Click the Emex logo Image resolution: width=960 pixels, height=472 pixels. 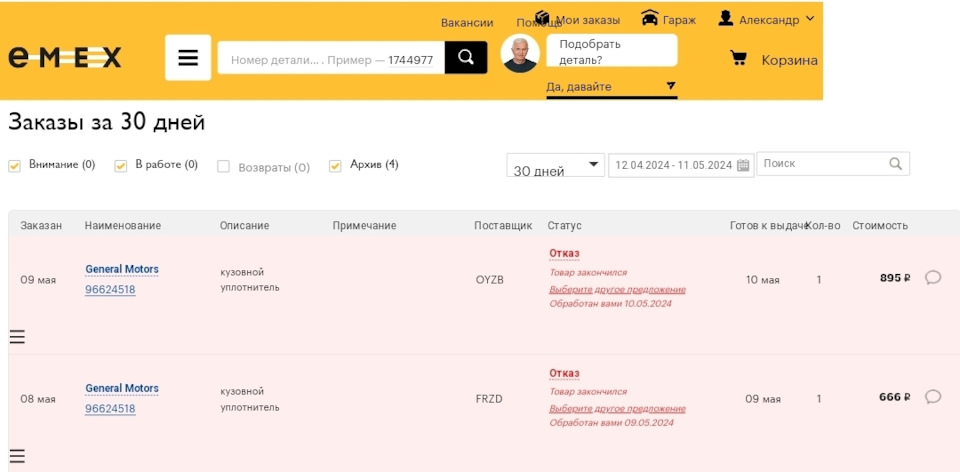coord(65,58)
